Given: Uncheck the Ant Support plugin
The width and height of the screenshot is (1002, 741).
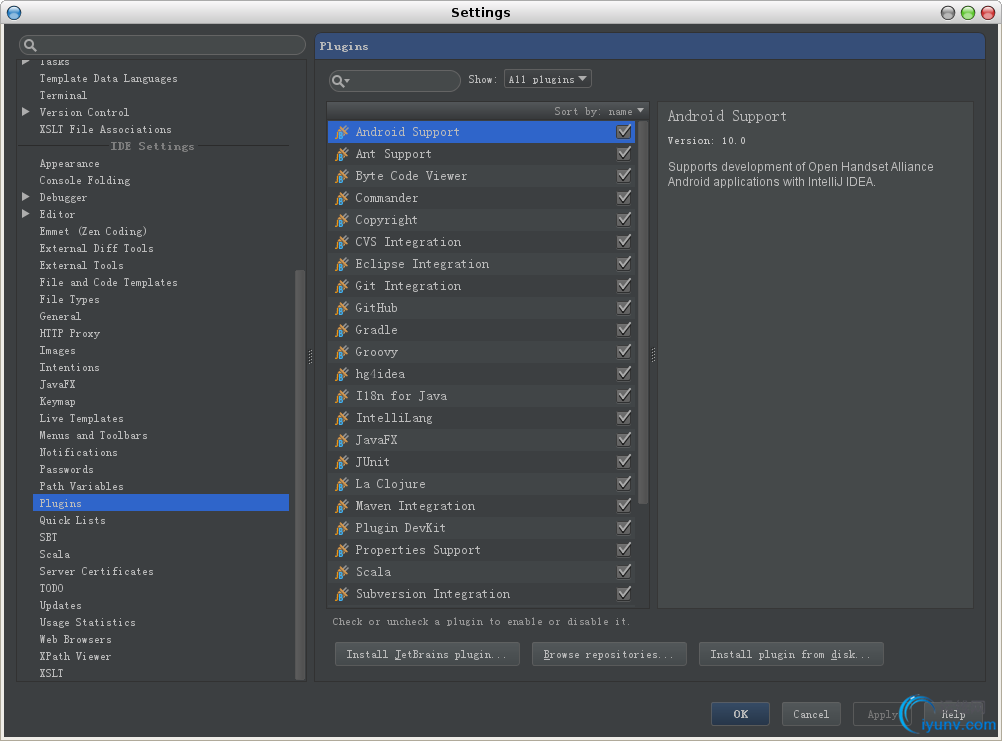Looking at the screenshot, I should (x=624, y=154).
